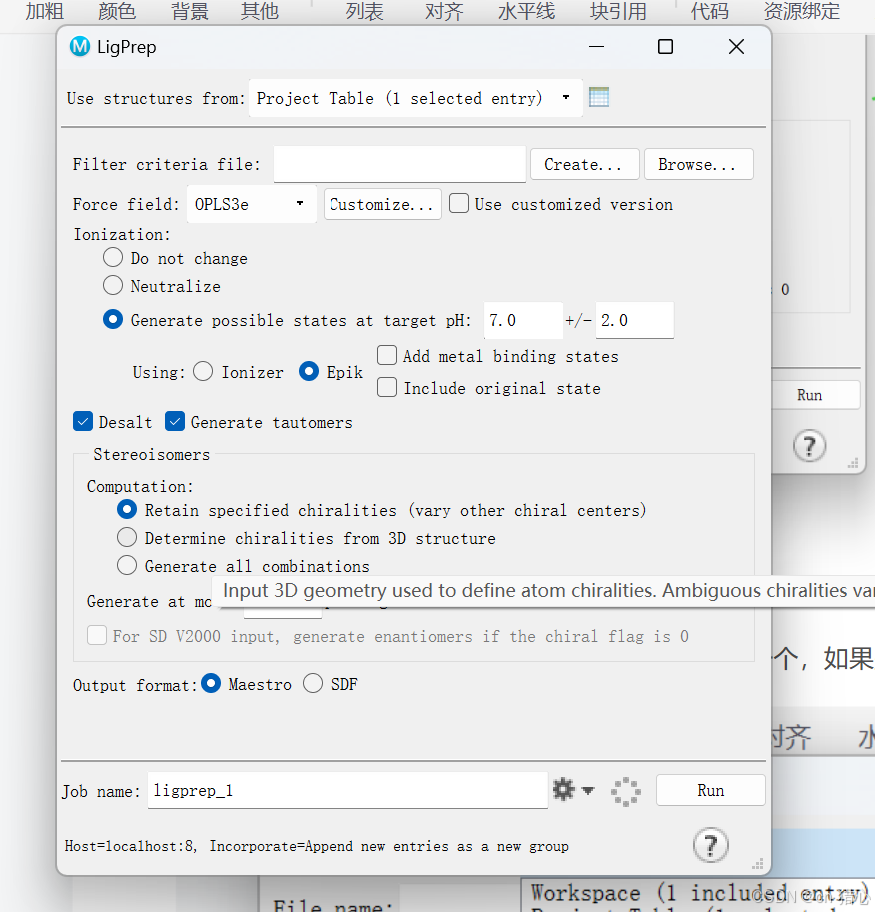Viewport: 875px width, 912px height.
Task: Open the Project Table icon beside structures dropdown
Action: (x=599, y=97)
